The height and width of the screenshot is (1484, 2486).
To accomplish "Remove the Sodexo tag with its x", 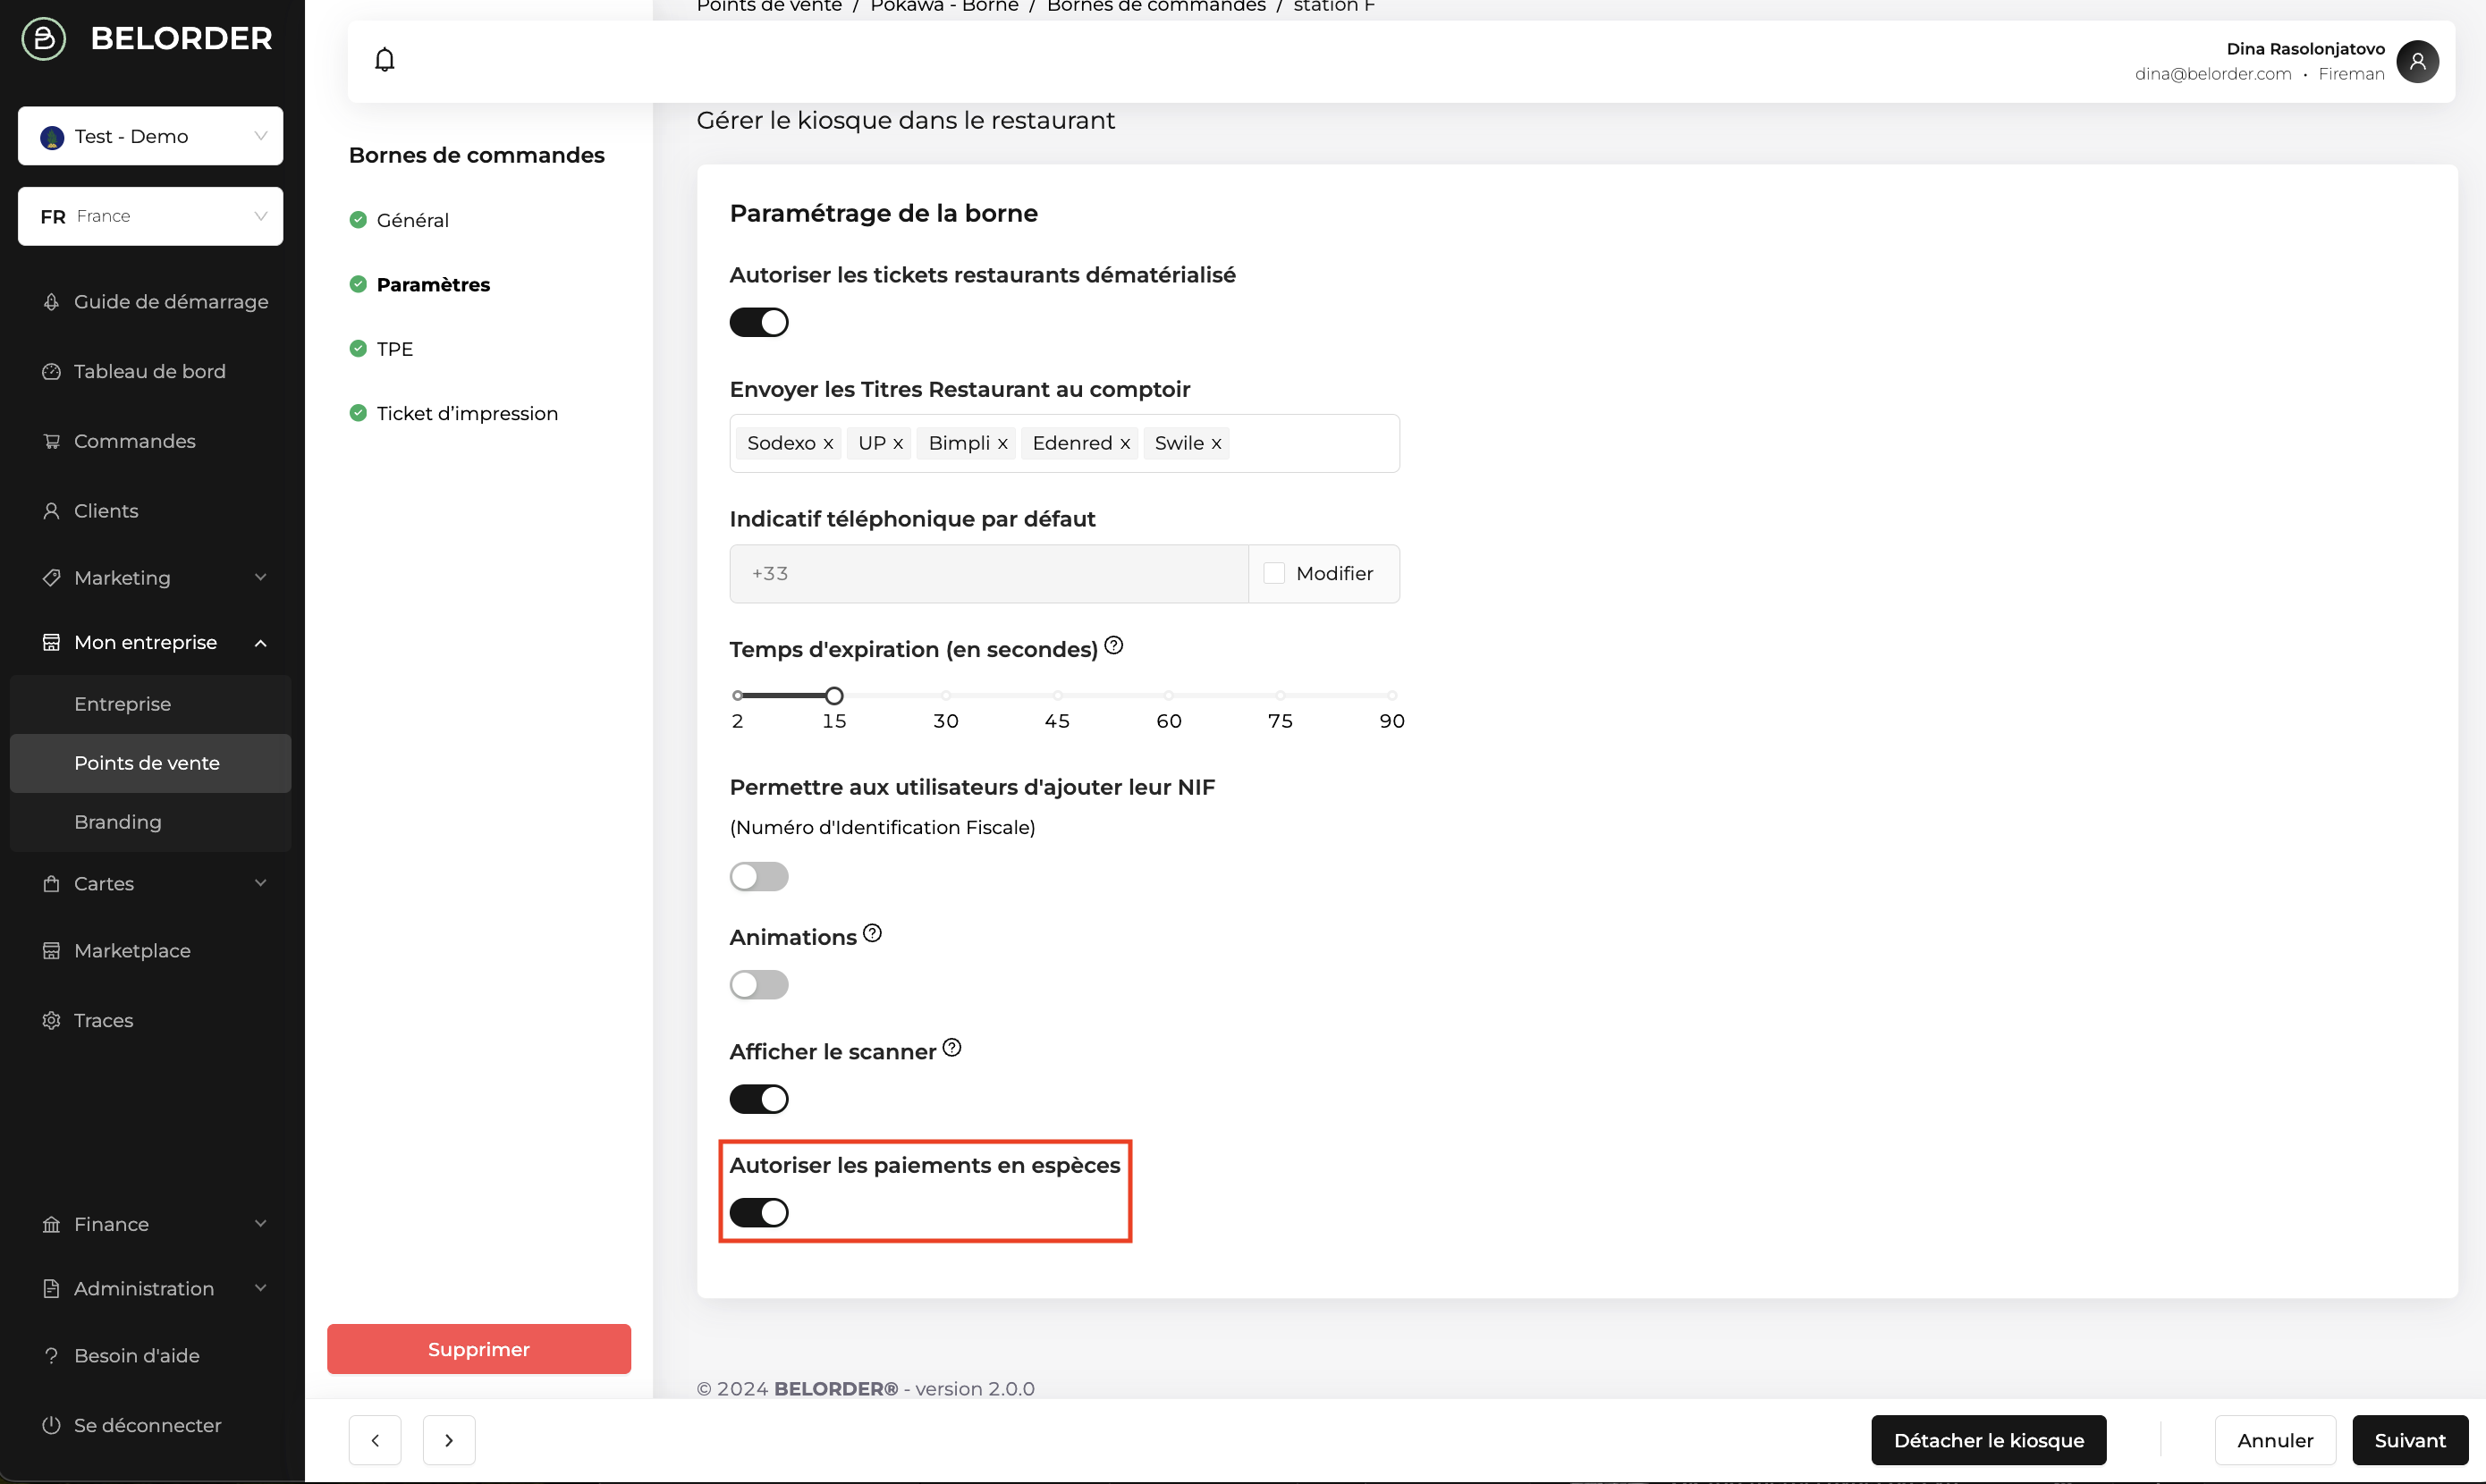I will coord(828,444).
